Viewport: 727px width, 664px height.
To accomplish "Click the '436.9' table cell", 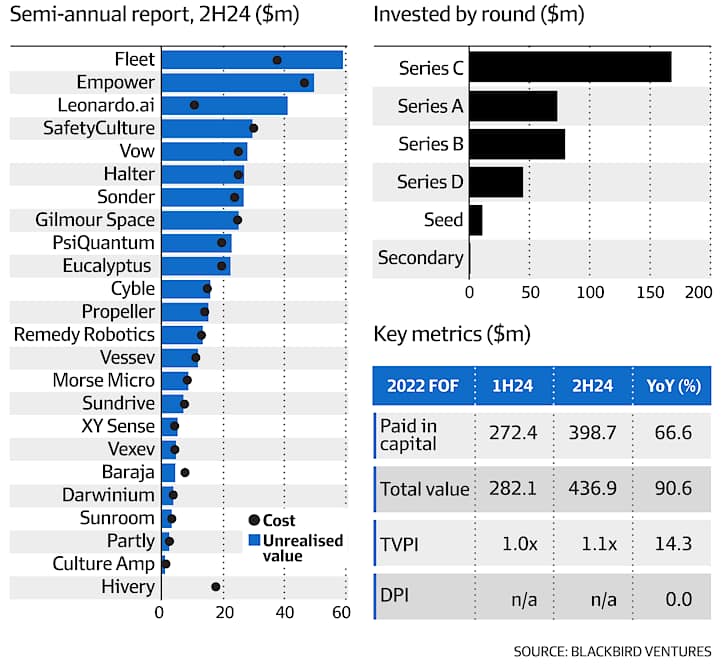I will [x=593, y=488].
